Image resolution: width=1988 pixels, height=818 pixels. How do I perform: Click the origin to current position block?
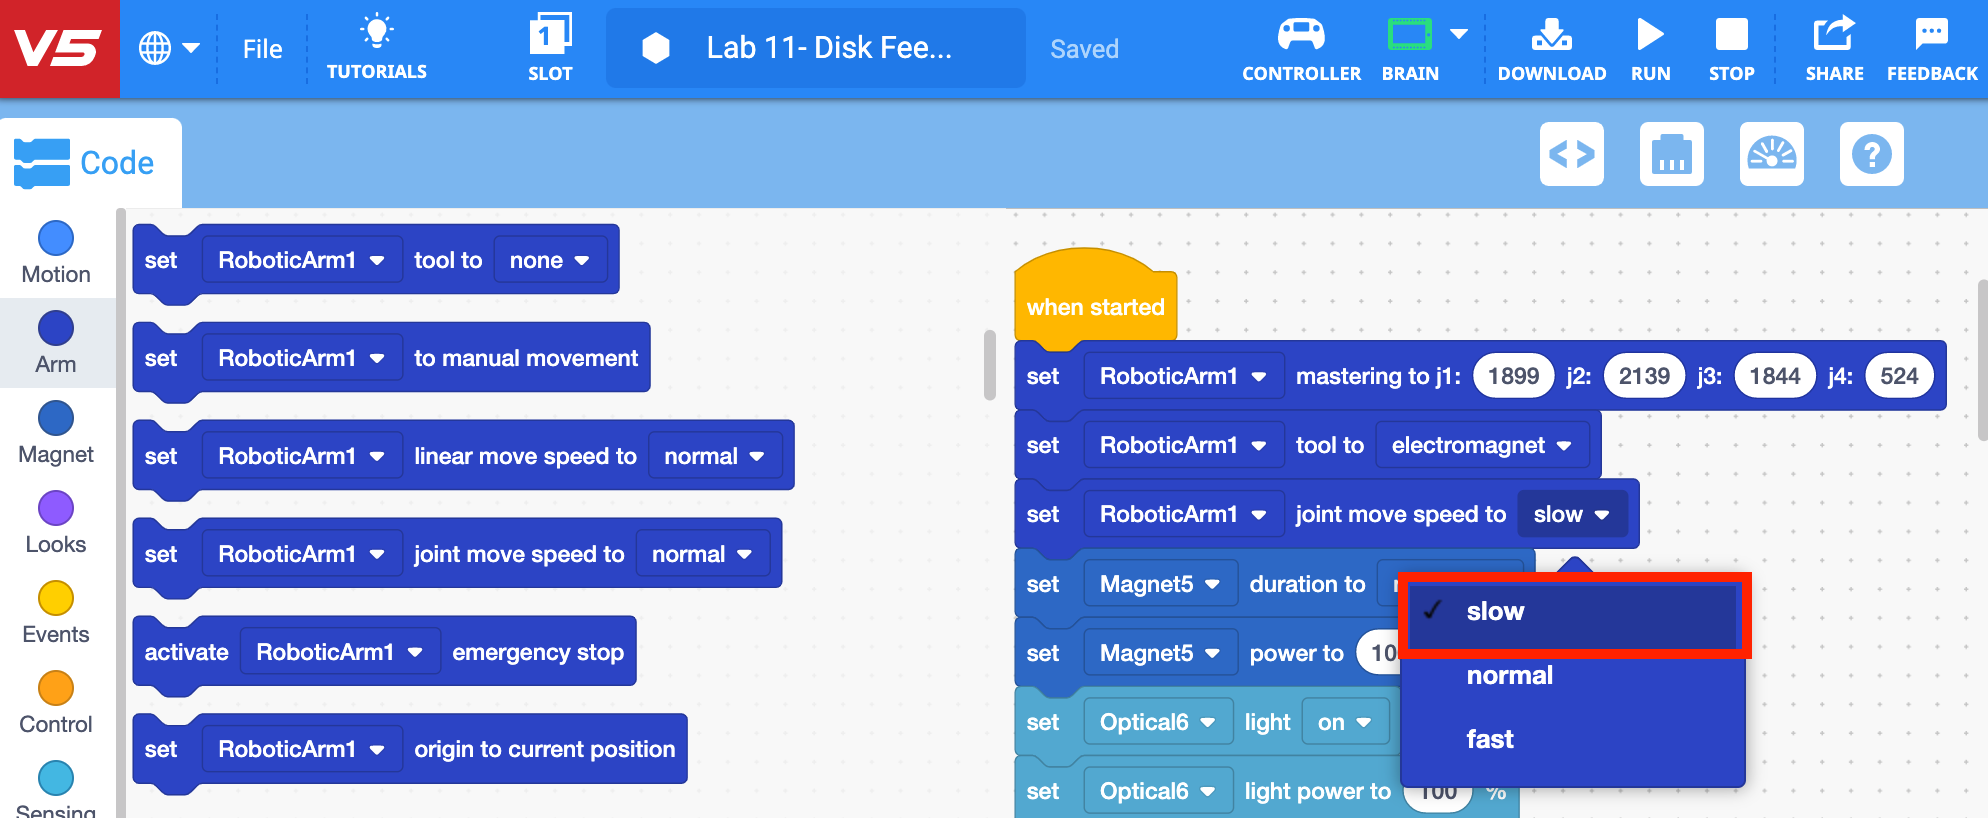[545, 749]
